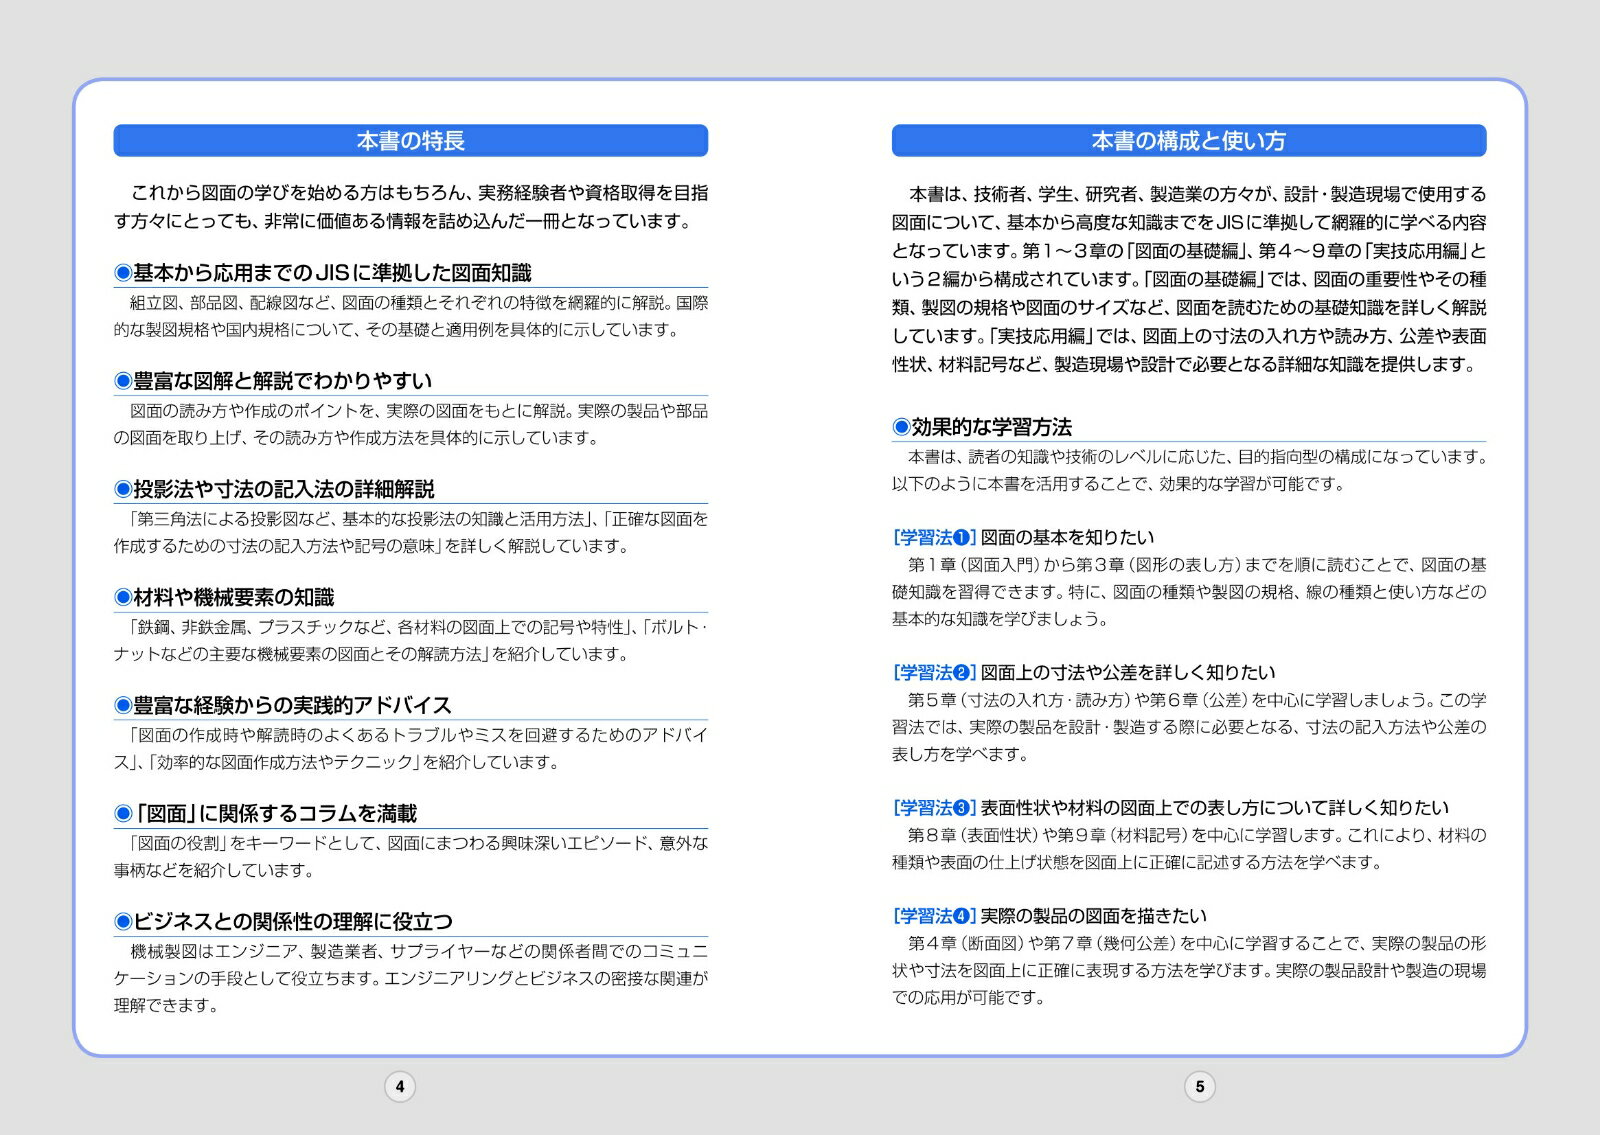Click the bullet icon beside 材料や機械要素の知識

click(123, 598)
